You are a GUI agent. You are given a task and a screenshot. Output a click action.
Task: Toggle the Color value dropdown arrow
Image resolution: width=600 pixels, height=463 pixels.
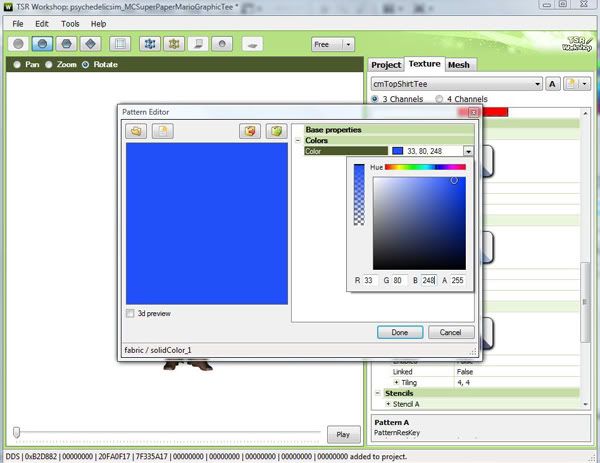468,151
